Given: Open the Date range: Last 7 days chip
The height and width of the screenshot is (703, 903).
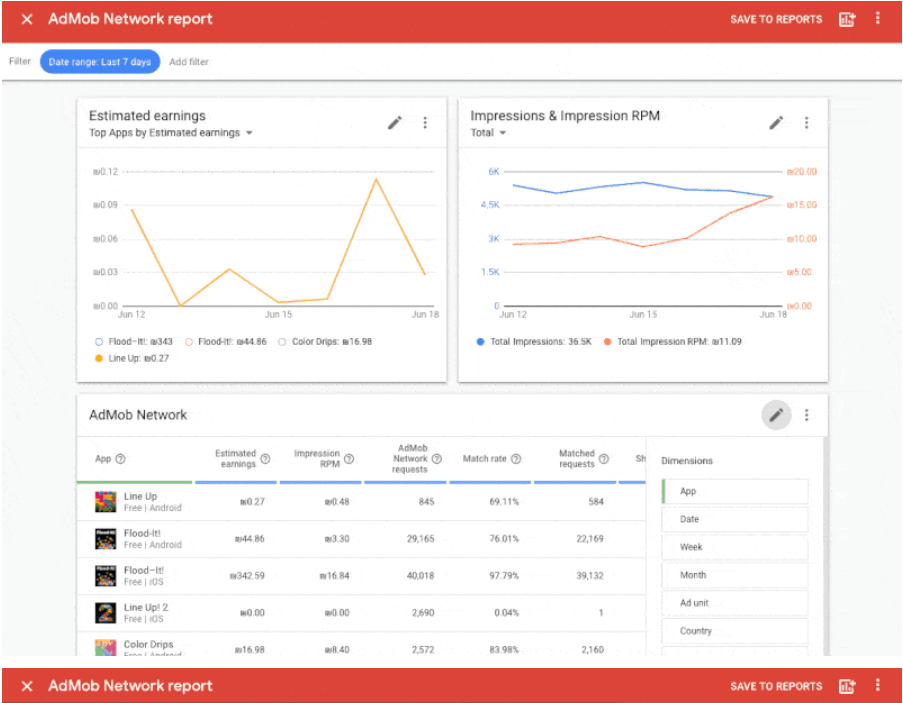Looking at the screenshot, I should coord(99,62).
